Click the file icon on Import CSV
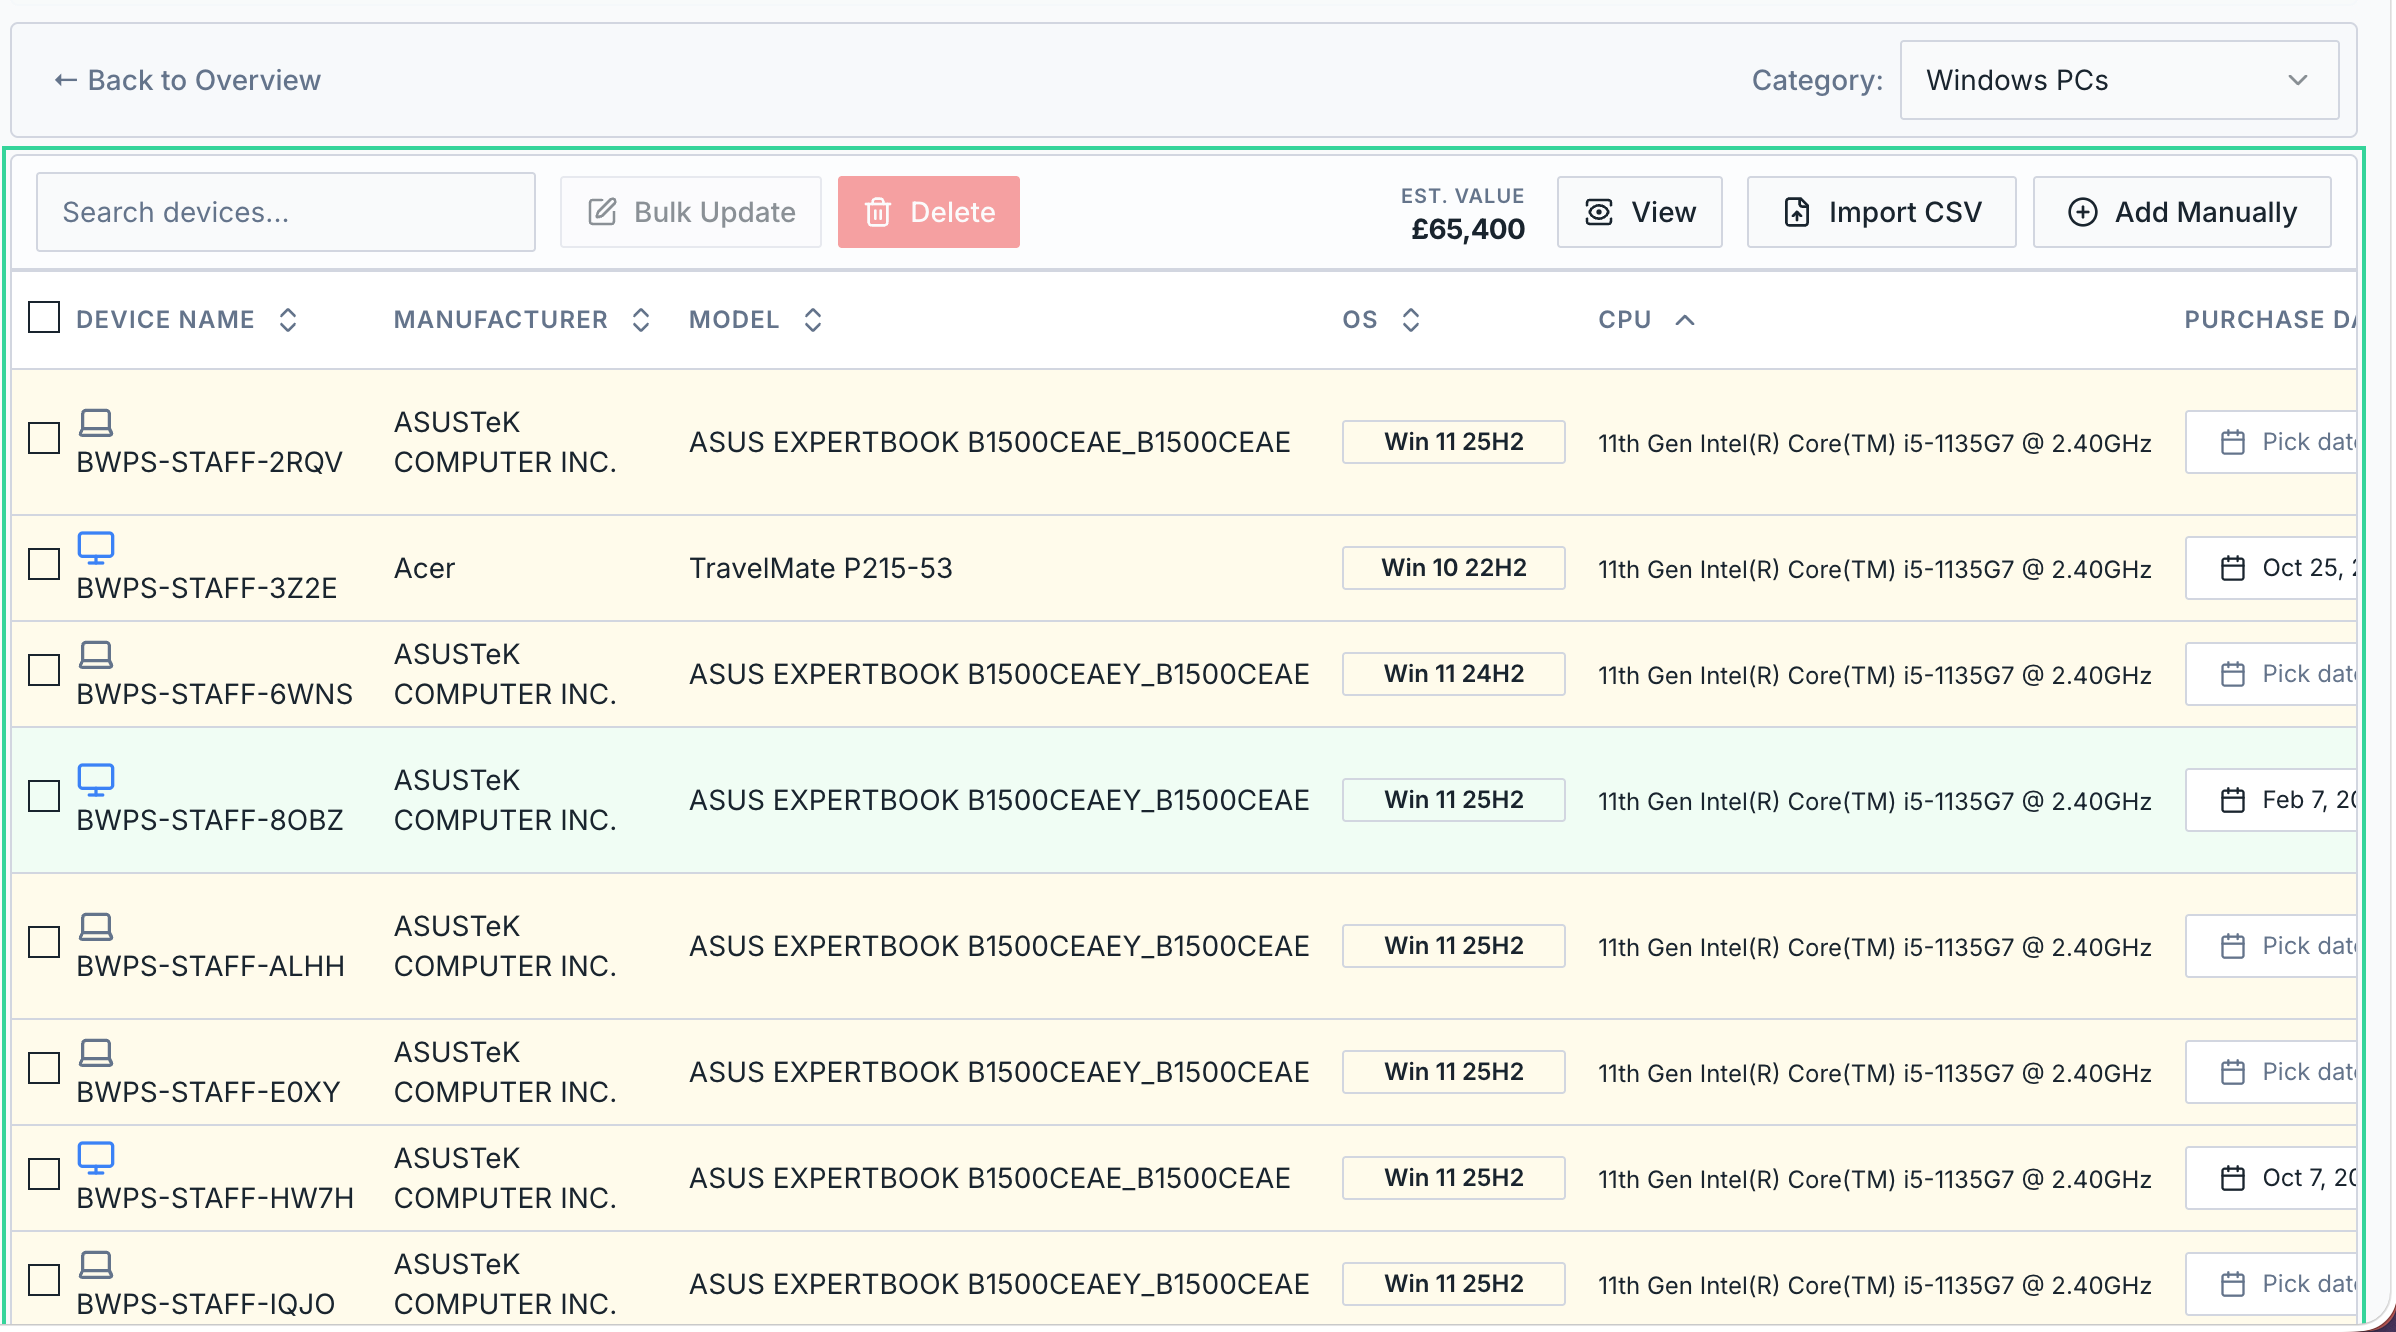The image size is (2396, 1332). tap(1797, 212)
